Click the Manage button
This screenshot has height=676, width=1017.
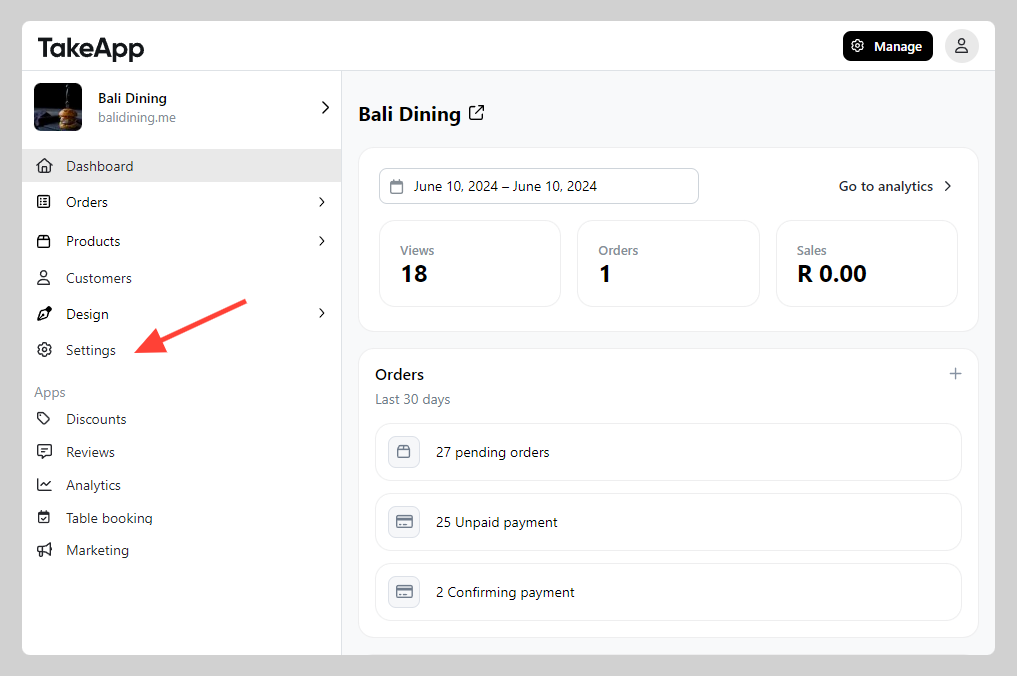click(887, 46)
